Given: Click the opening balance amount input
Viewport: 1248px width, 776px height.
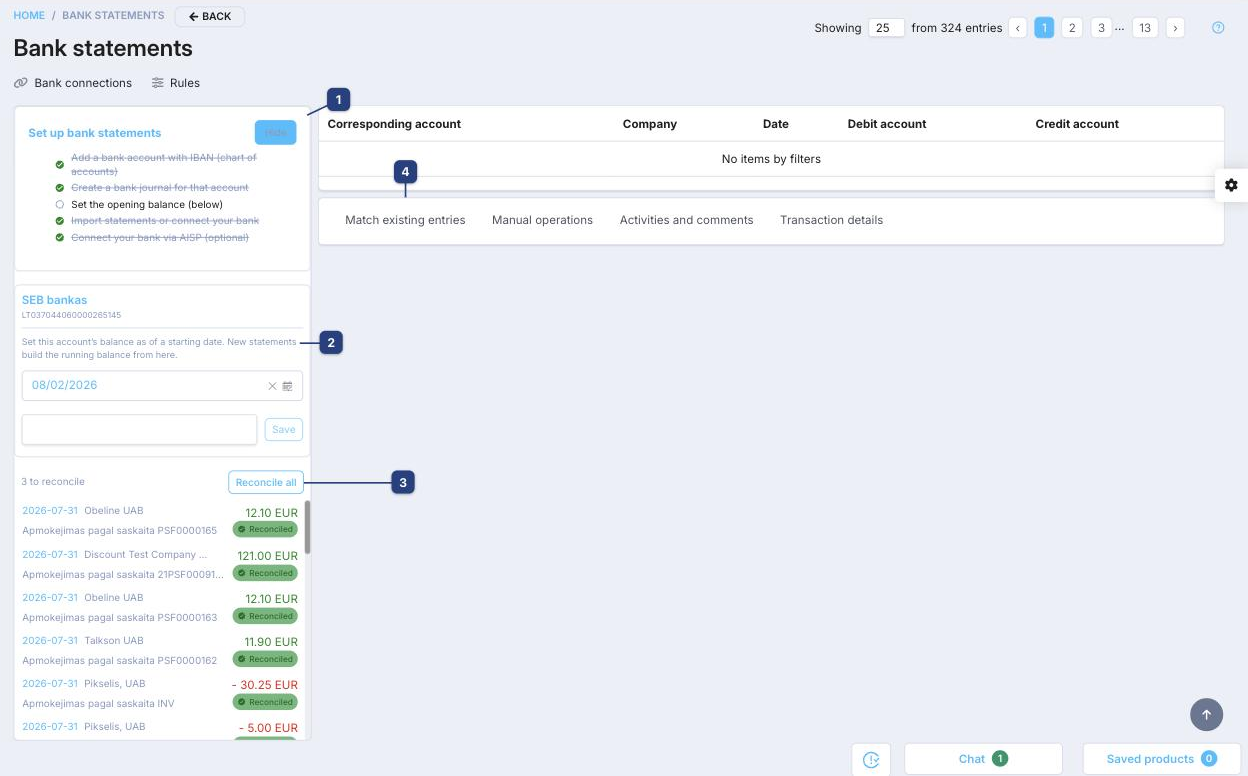Looking at the screenshot, I should (140, 430).
